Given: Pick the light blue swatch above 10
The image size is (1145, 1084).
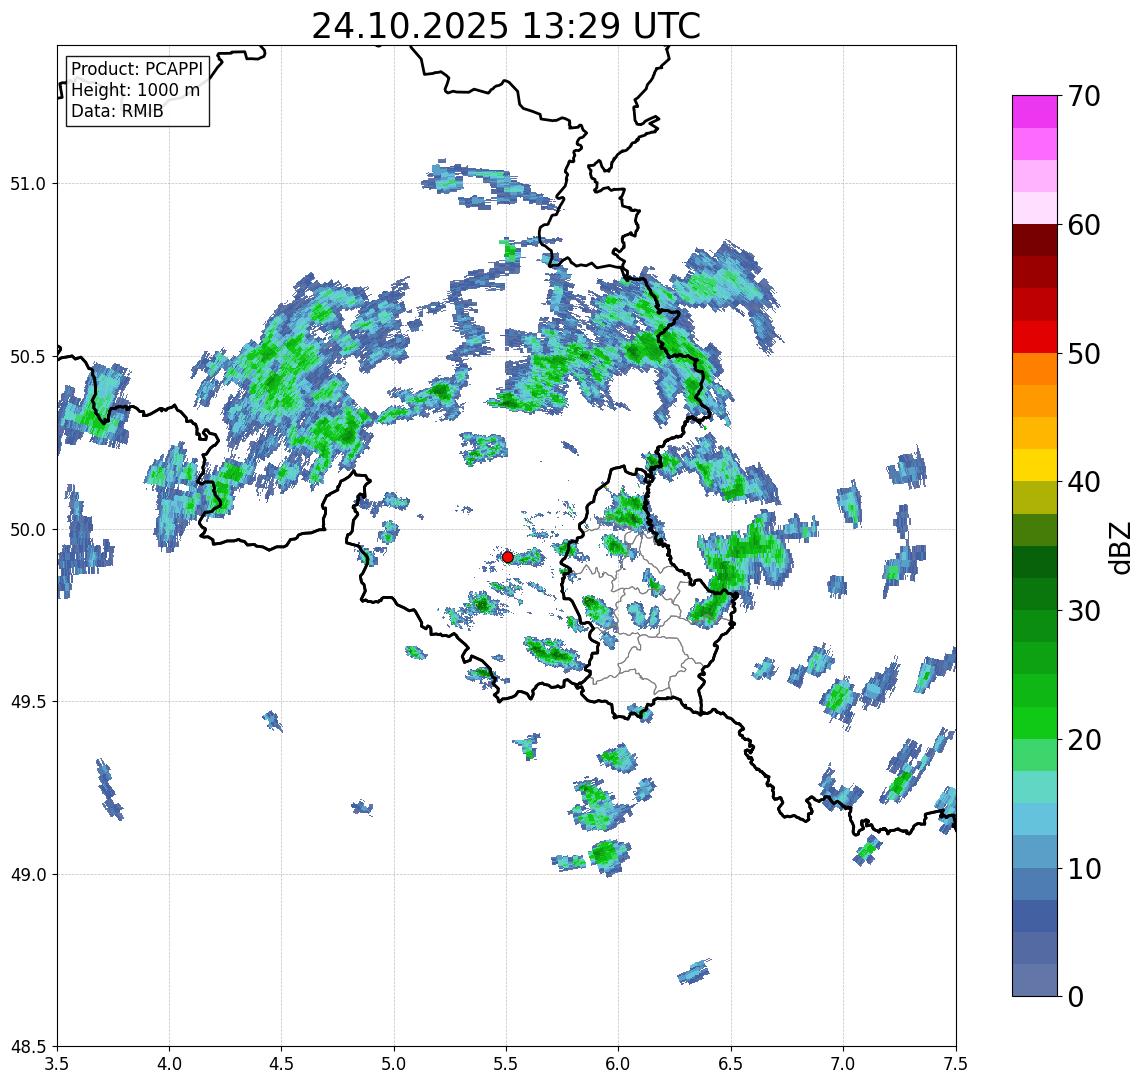Looking at the screenshot, I should pyautogui.click(x=1035, y=851).
